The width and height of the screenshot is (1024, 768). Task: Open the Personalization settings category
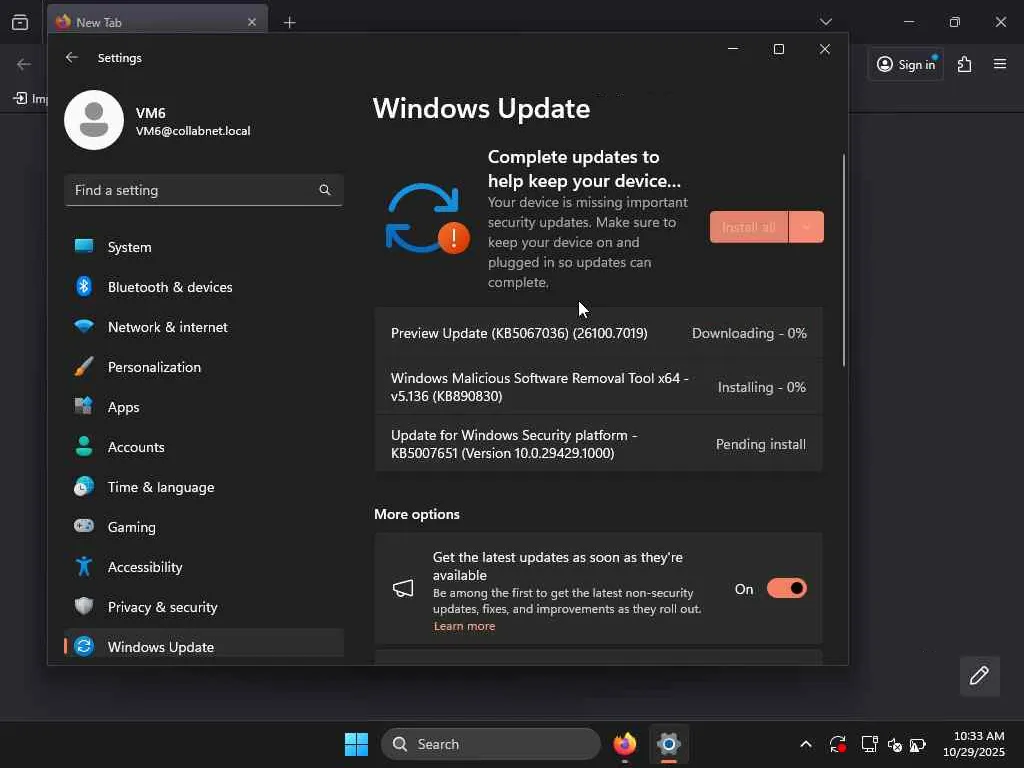pyautogui.click(x=204, y=367)
